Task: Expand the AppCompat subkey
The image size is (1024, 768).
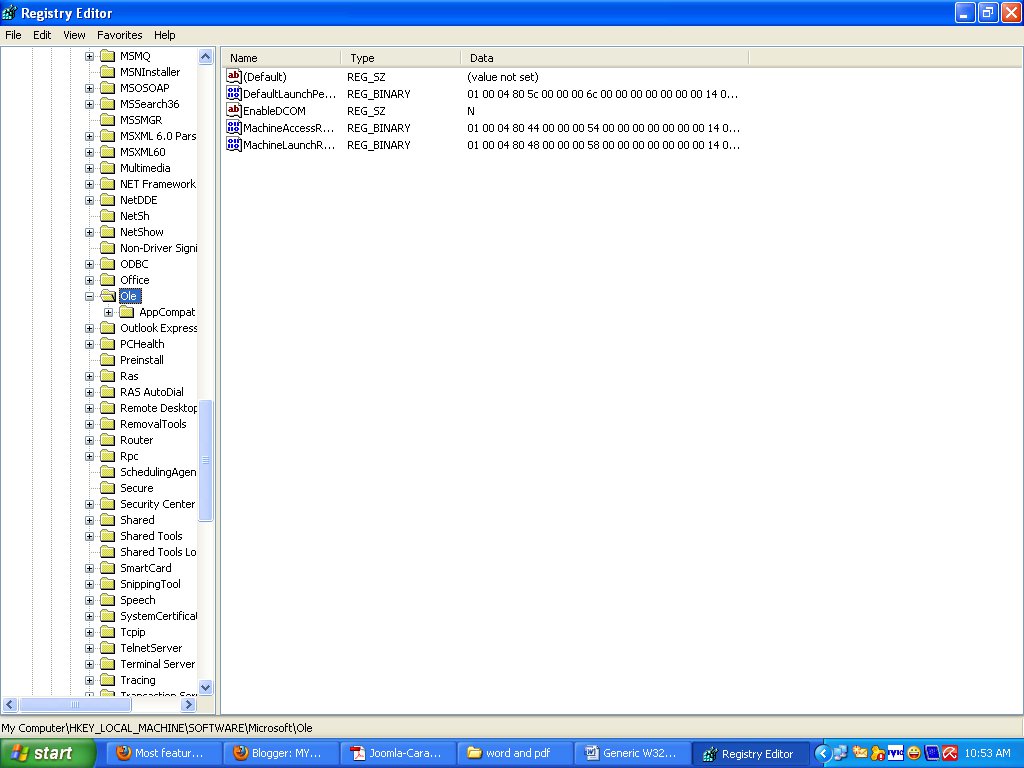Action: (108, 312)
